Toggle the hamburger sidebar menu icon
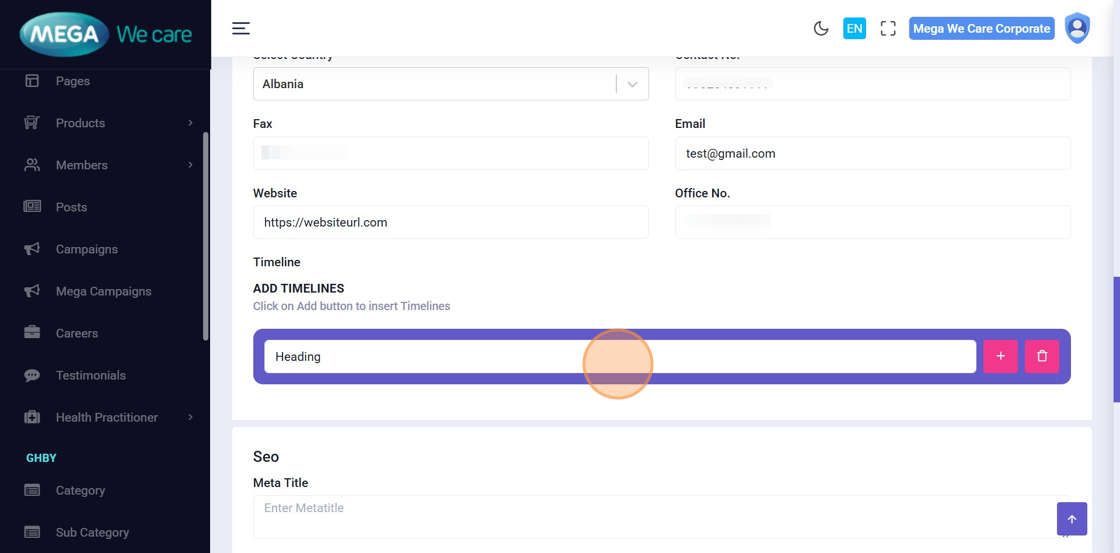Image resolution: width=1120 pixels, height=553 pixels. coord(241,28)
